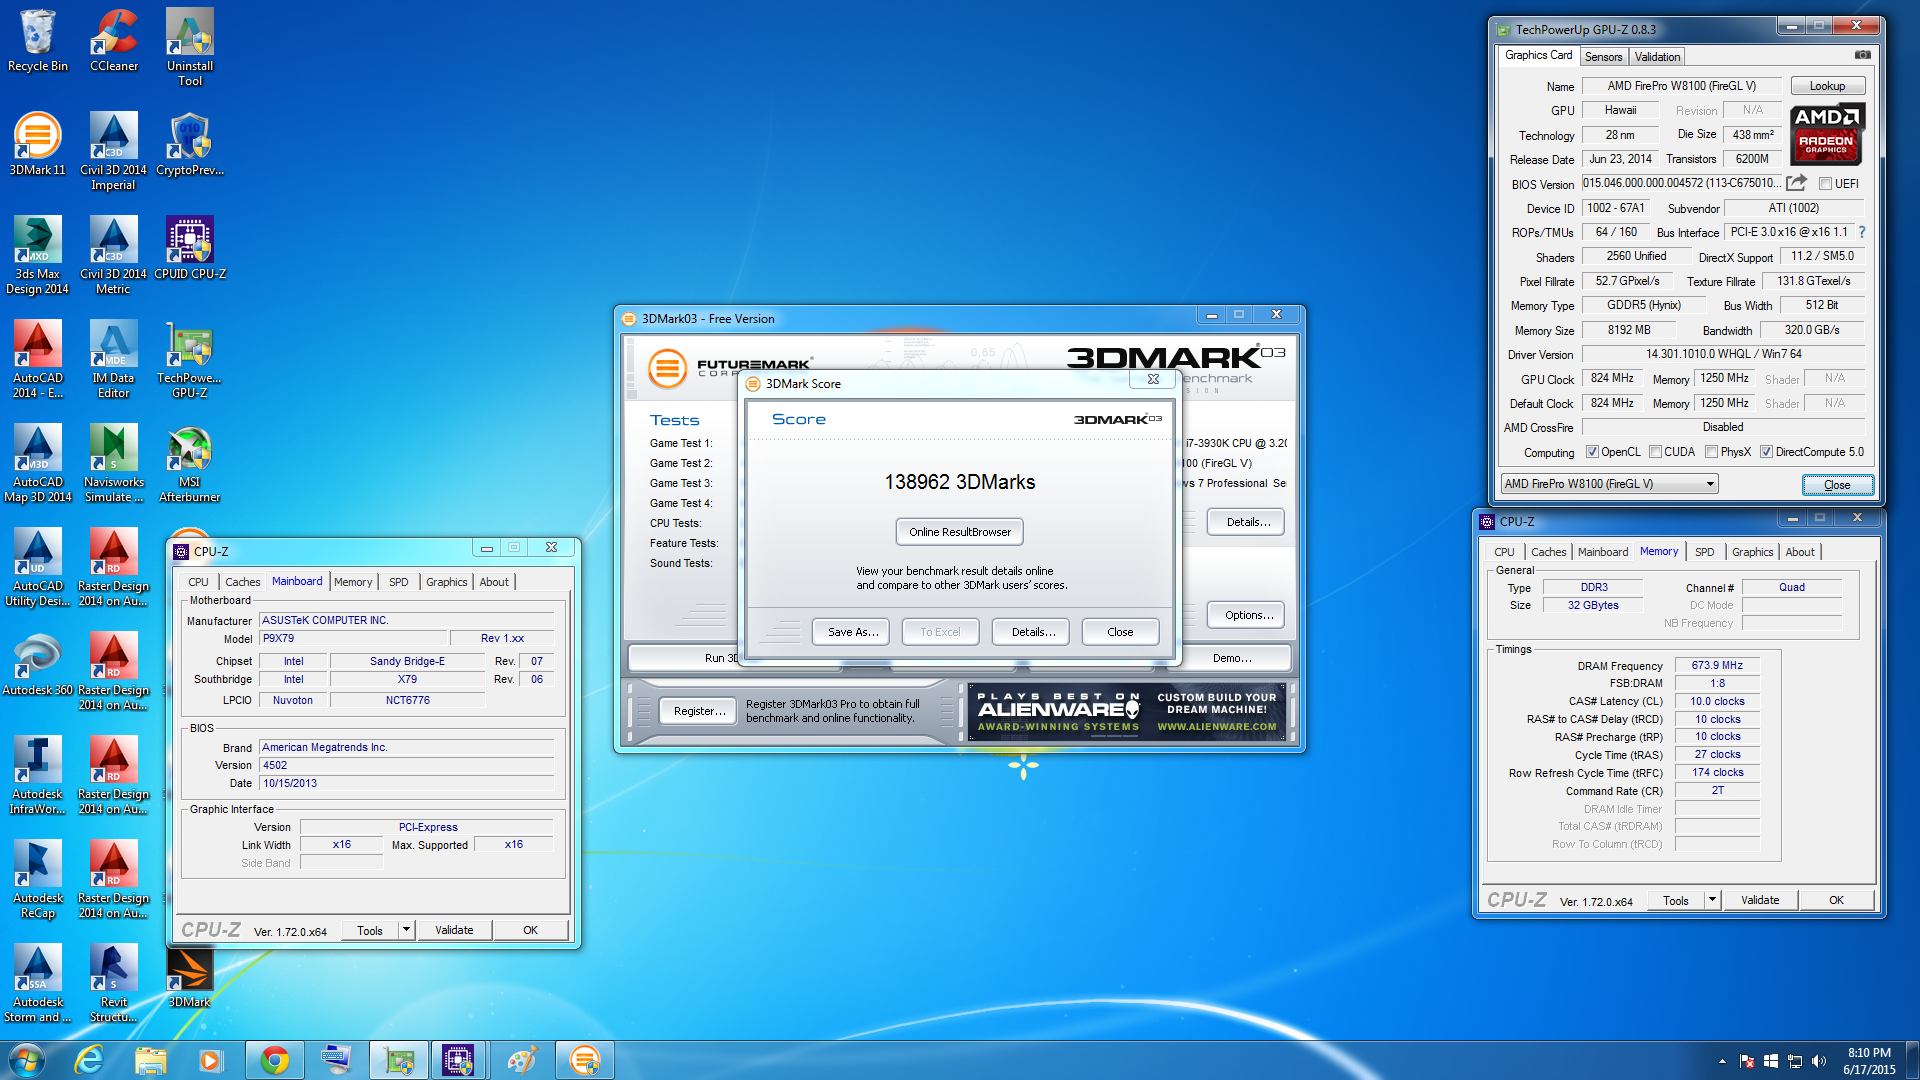Open AutoCAD Map 3D 2014
Screen dimensions: 1920x1080
point(37,463)
